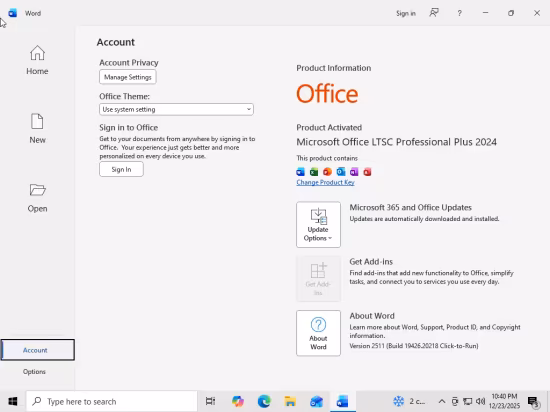550x412 pixels.
Task: Click the disabled Get Add-ins button
Action: (x=318, y=279)
